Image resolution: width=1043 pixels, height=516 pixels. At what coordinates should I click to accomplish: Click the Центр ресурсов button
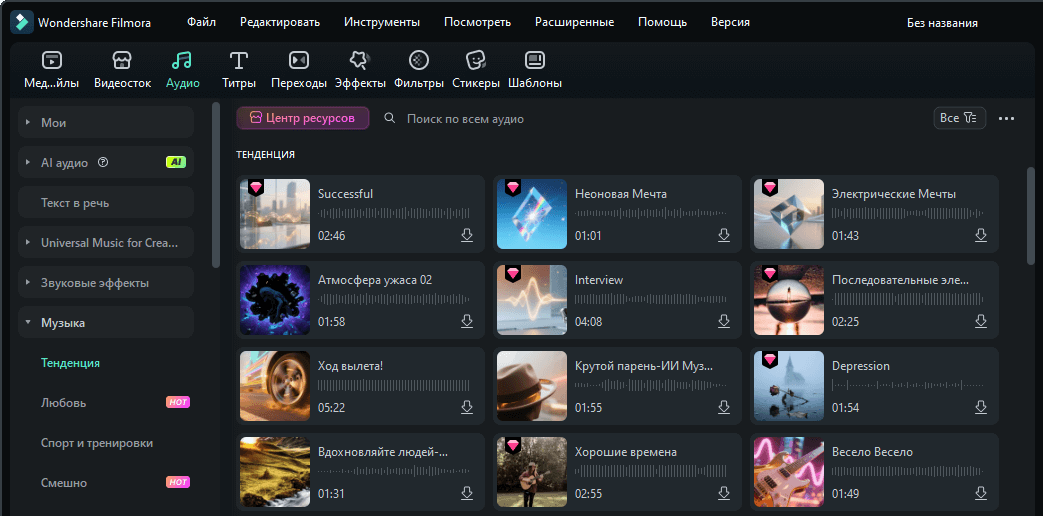pos(303,118)
